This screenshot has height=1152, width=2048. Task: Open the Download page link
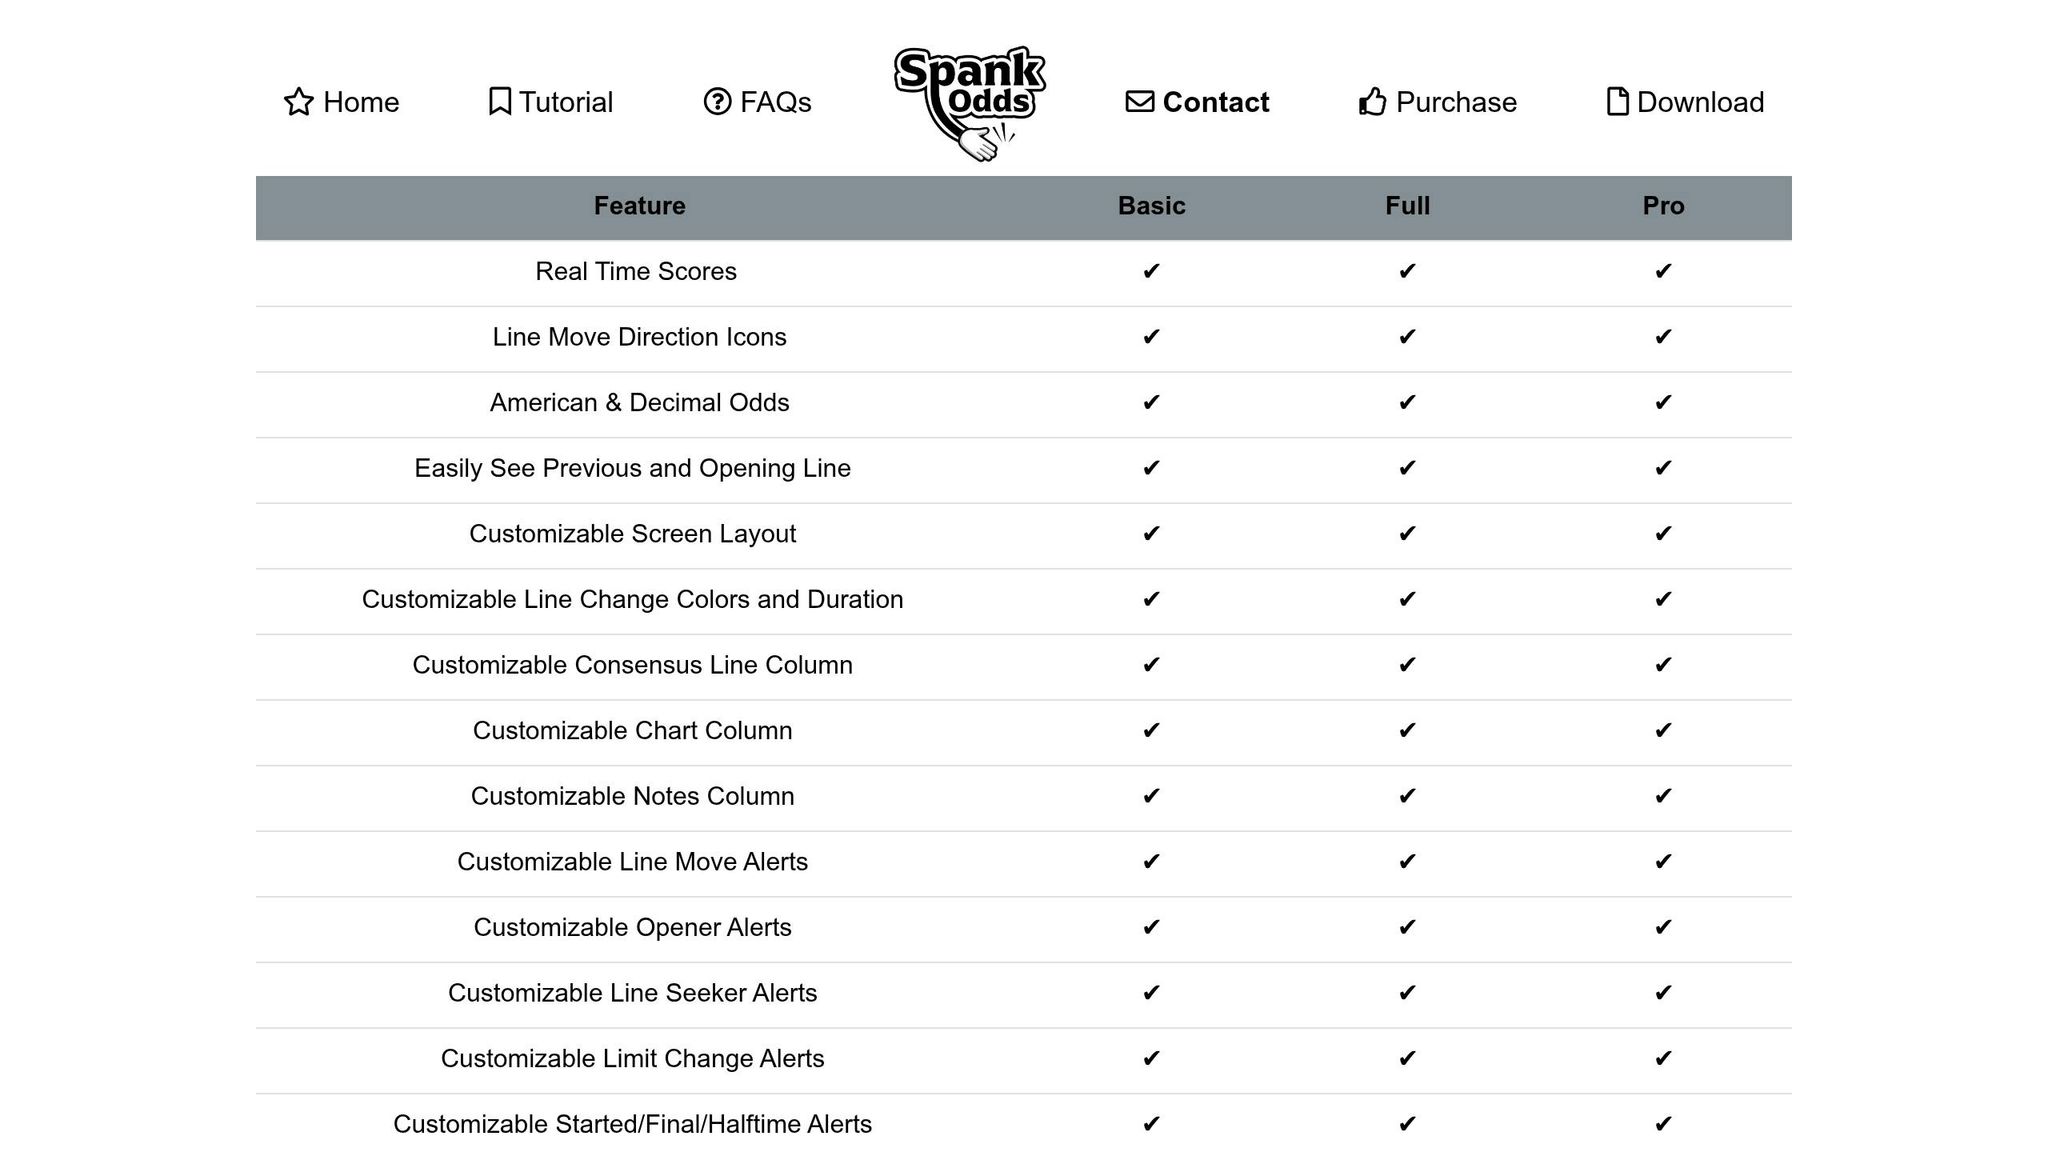tap(1700, 102)
